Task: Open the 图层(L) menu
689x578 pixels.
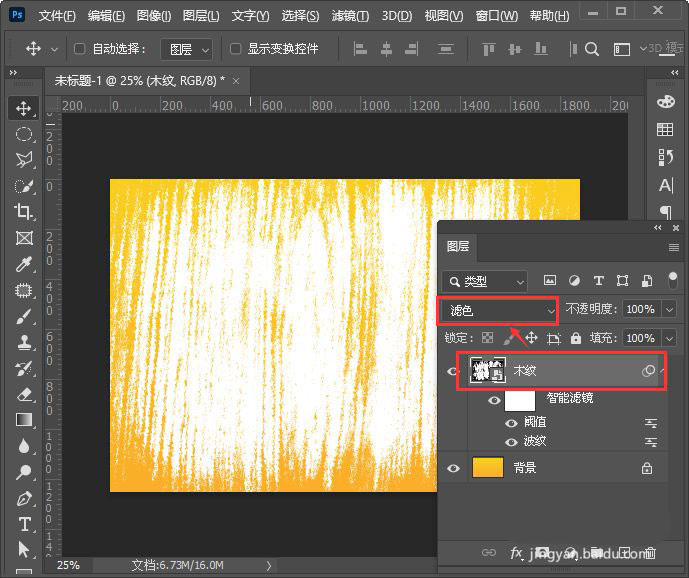Action: [202, 16]
